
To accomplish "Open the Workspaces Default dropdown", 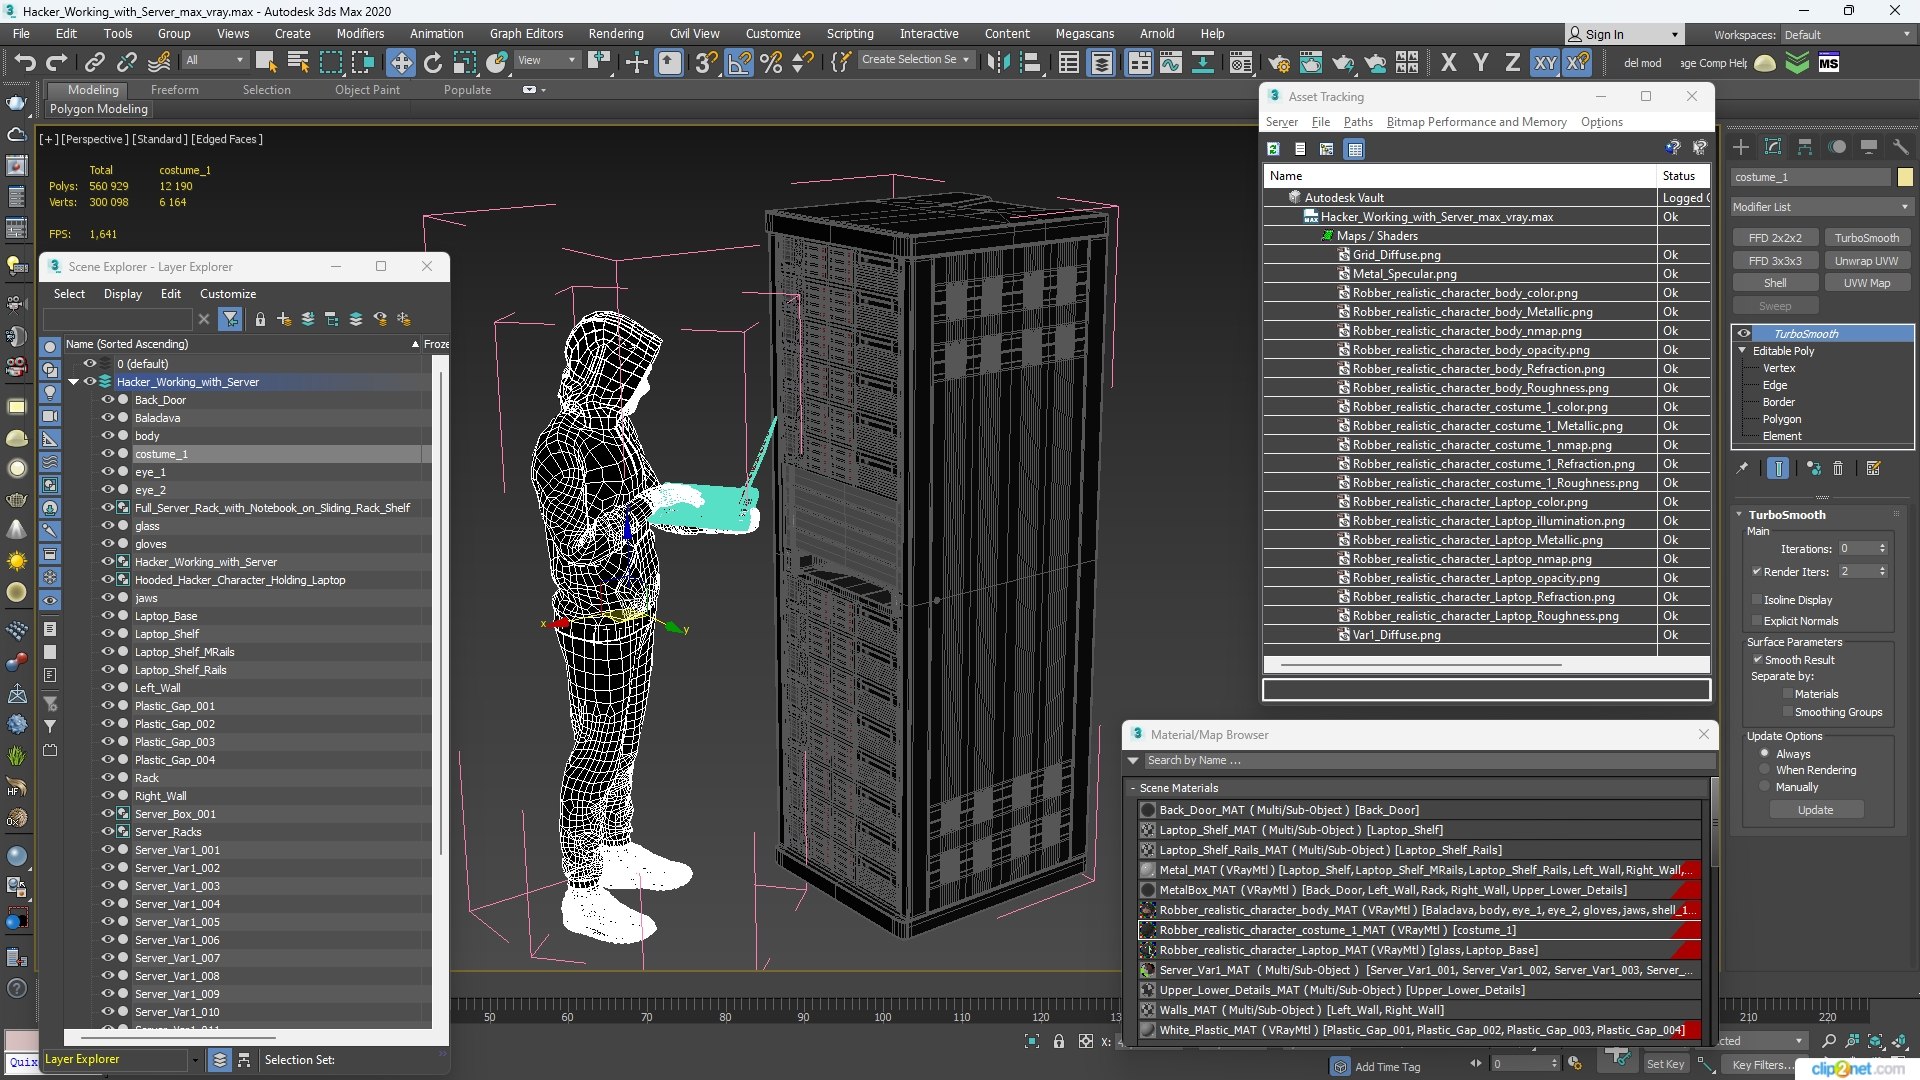I will pyautogui.click(x=1847, y=34).
